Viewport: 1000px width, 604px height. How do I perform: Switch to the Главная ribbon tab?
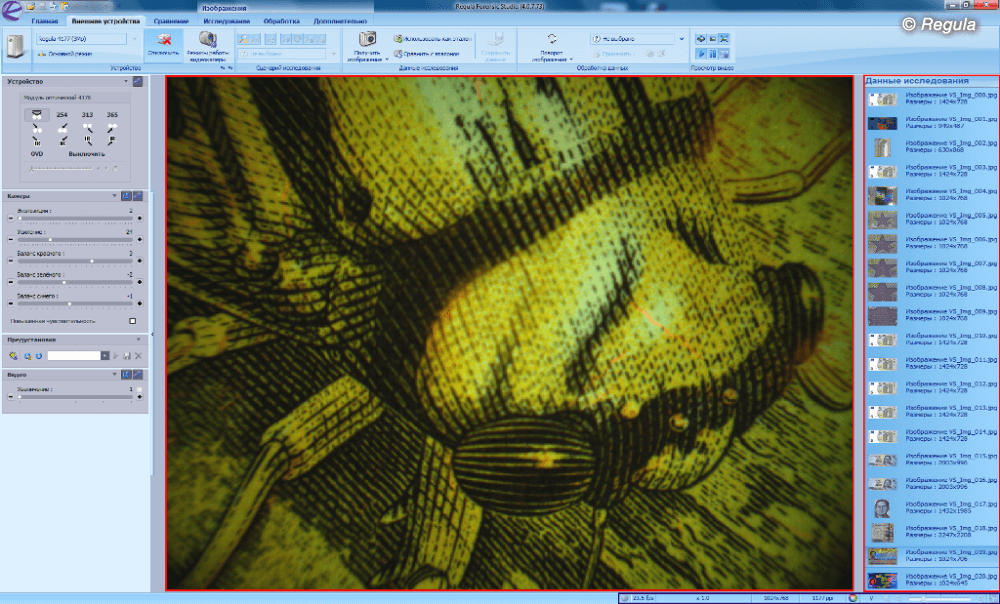pyautogui.click(x=45, y=21)
